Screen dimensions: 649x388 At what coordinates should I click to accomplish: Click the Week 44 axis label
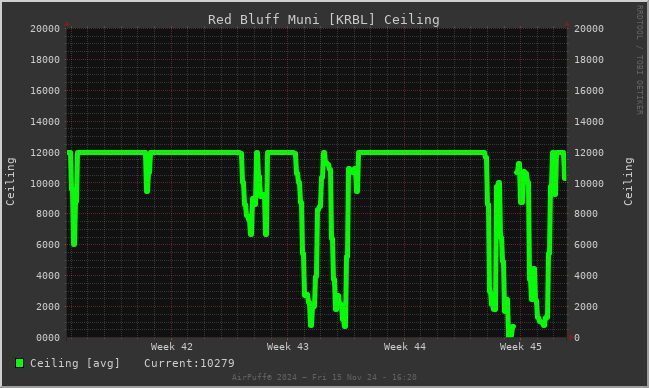(x=404, y=347)
